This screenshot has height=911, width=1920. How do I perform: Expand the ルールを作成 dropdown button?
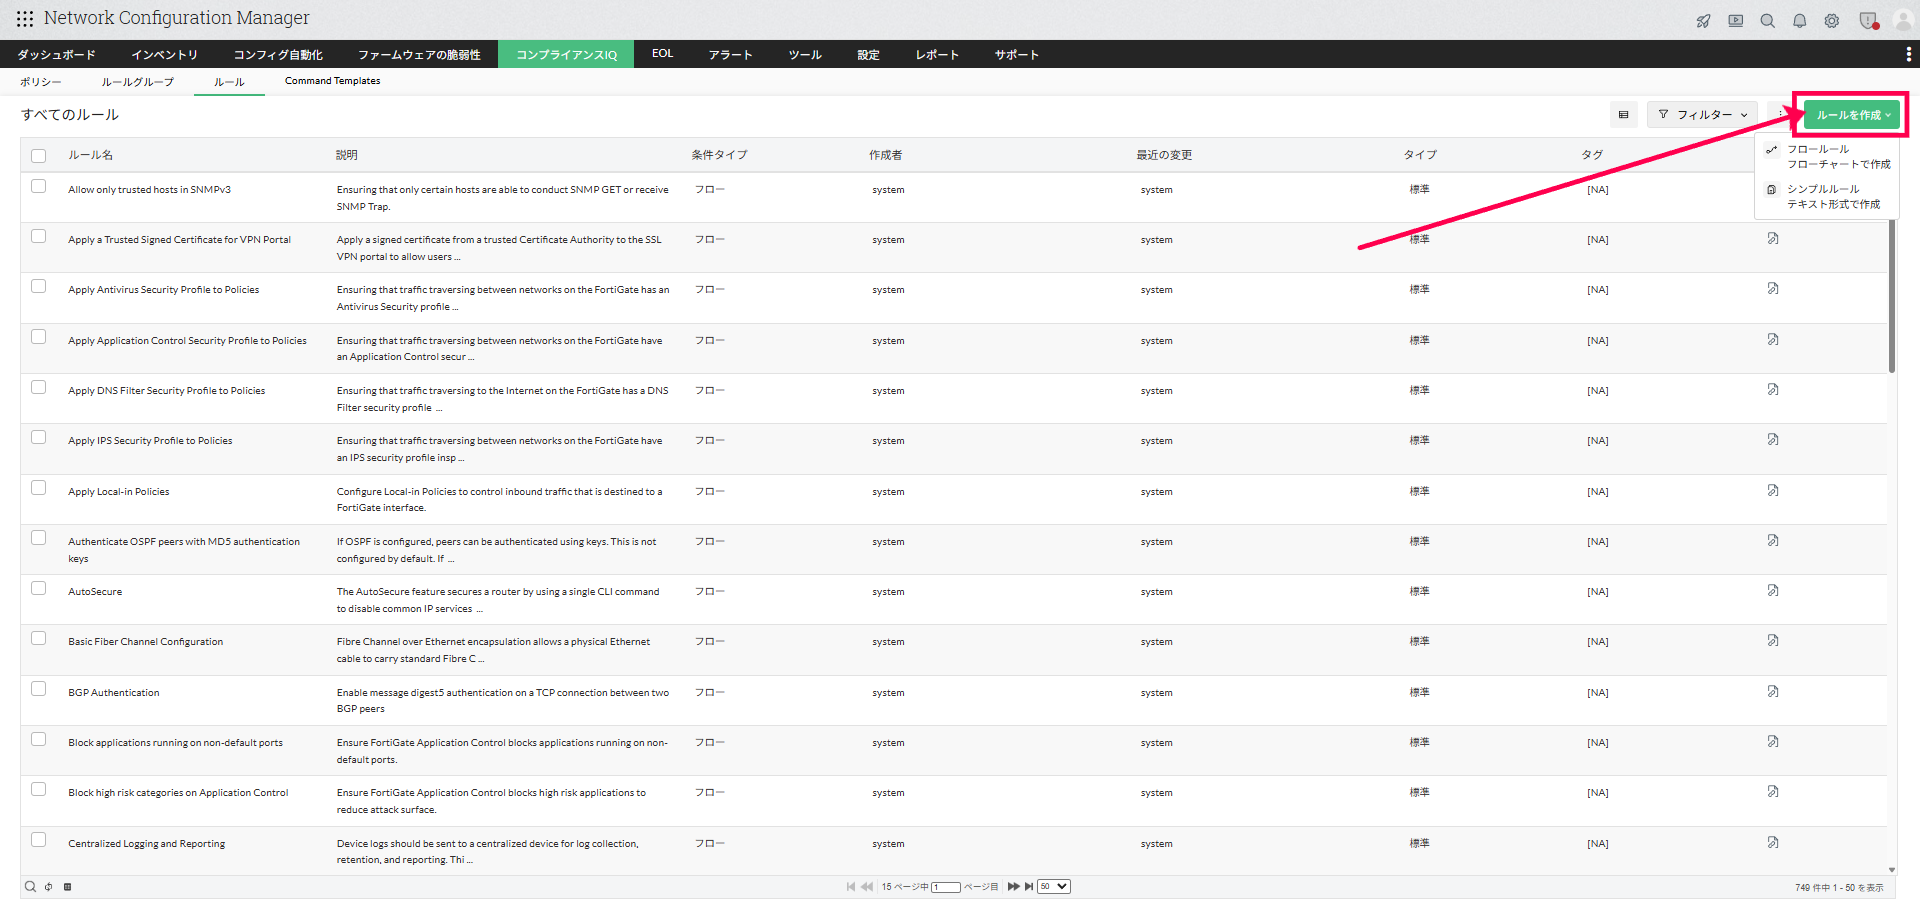pos(1852,115)
